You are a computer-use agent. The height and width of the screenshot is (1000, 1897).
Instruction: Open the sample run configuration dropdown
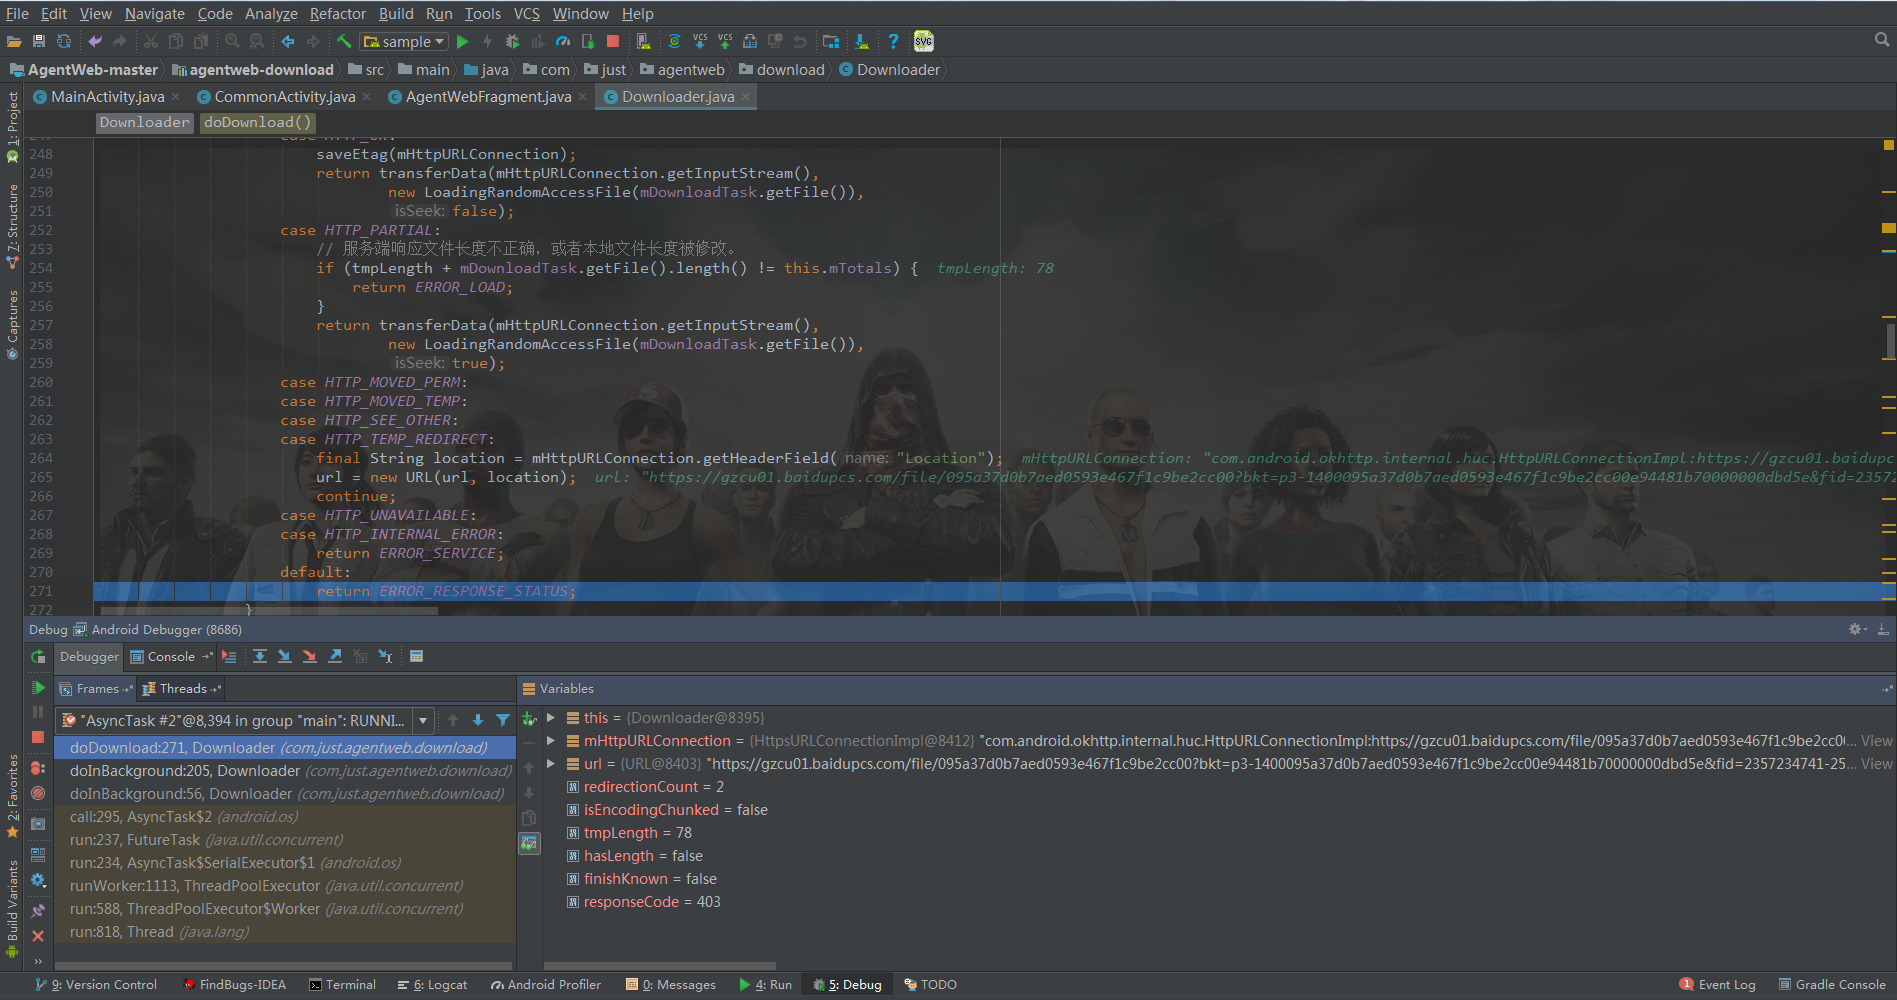(x=404, y=41)
